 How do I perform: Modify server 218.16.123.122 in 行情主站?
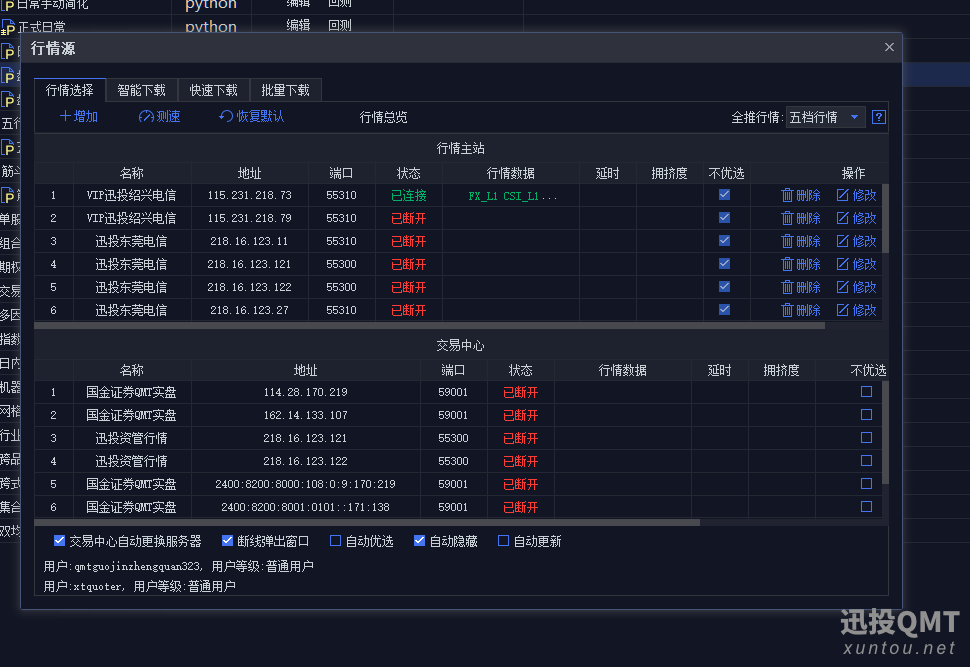[x=856, y=287]
